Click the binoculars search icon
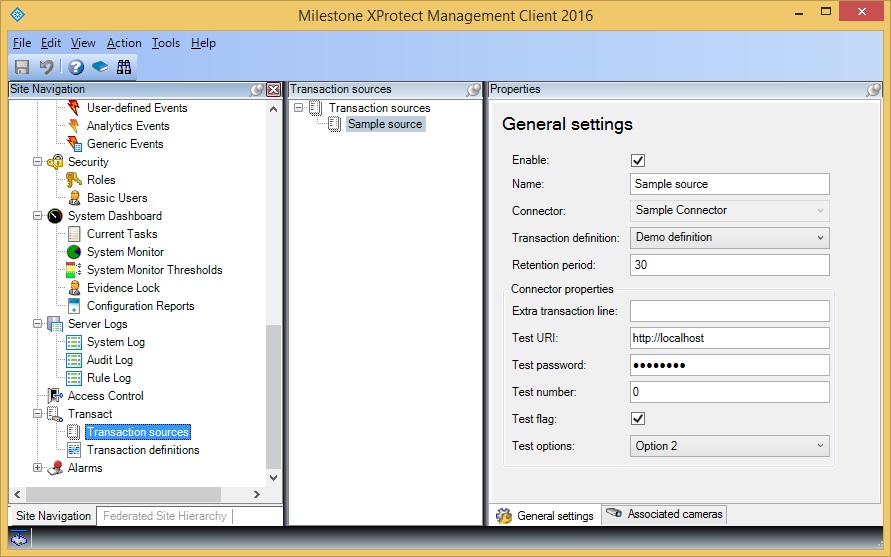This screenshot has width=891, height=557. [124, 67]
